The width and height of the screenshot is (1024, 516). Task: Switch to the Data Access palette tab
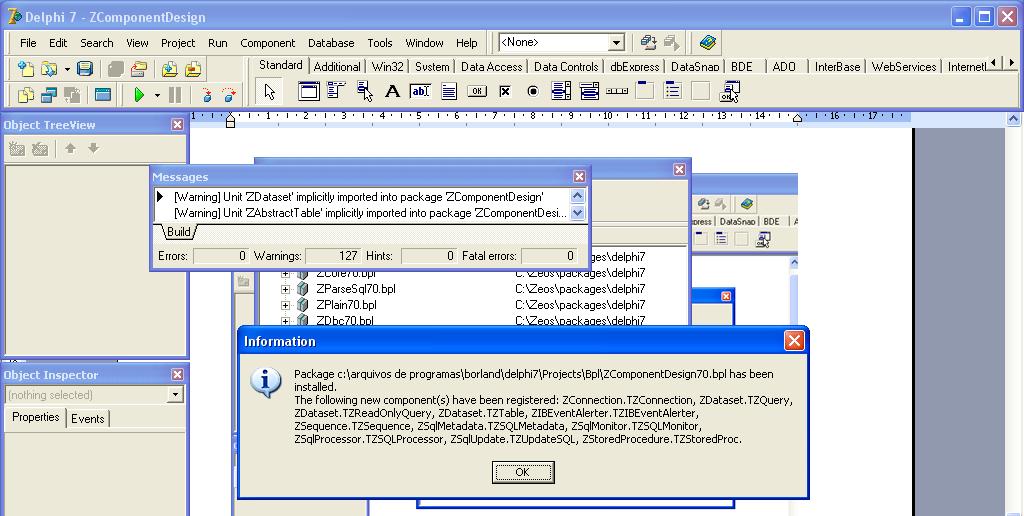(x=491, y=67)
